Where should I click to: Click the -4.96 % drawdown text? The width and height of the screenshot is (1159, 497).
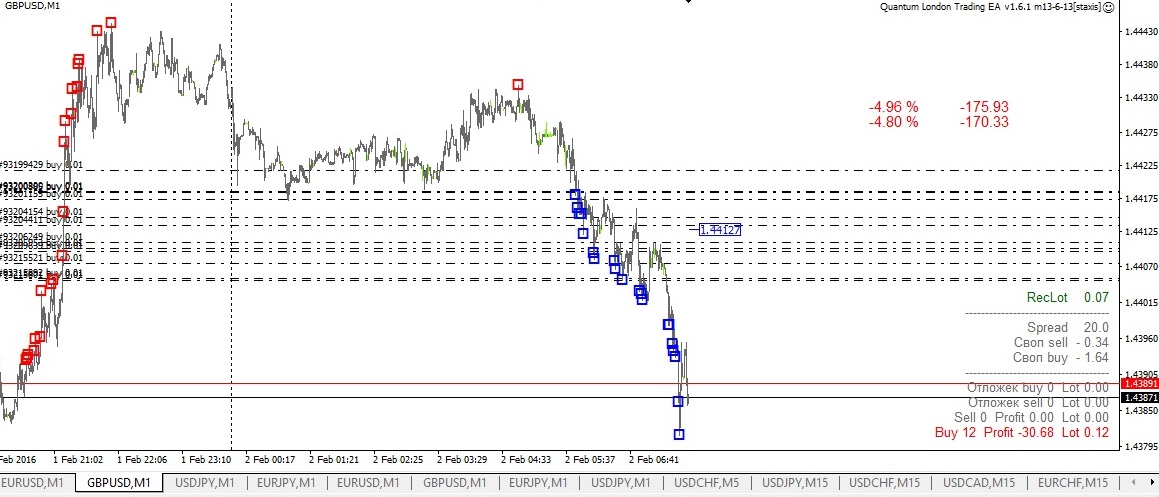point(893,108)
